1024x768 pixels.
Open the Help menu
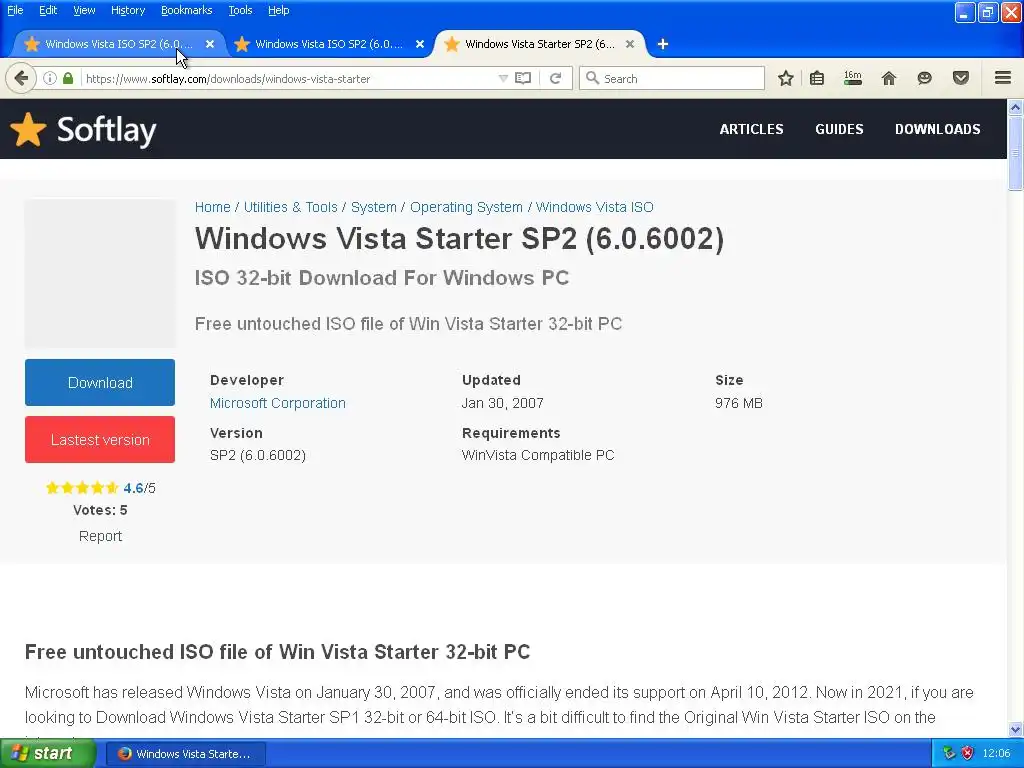[x=278, y=10]
